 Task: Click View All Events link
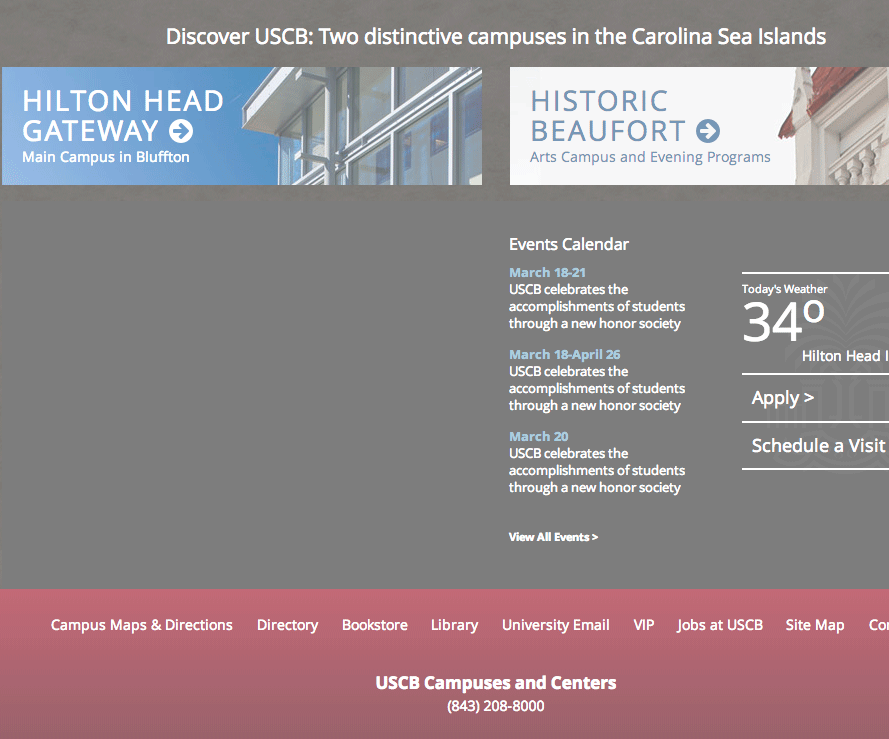(553, 537)
